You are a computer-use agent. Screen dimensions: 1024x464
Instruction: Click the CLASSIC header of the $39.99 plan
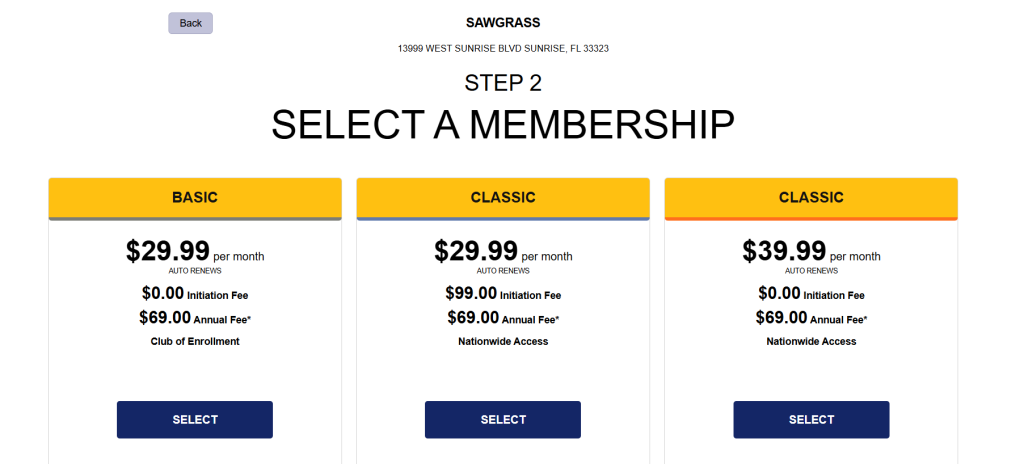click(811, 198)
